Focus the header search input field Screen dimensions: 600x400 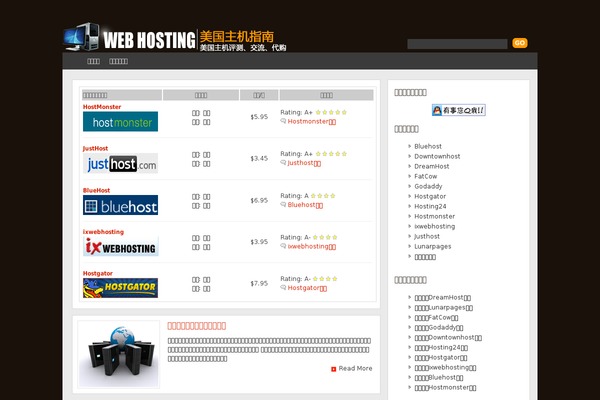tap(457, 44)
